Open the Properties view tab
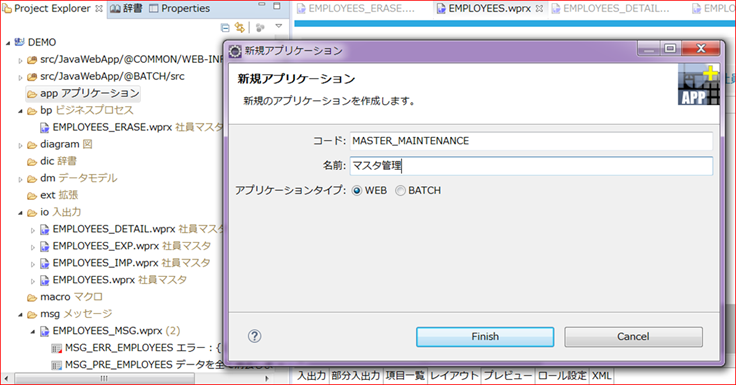The height and width of the screenshot is (385, 736). pos(180,8)
